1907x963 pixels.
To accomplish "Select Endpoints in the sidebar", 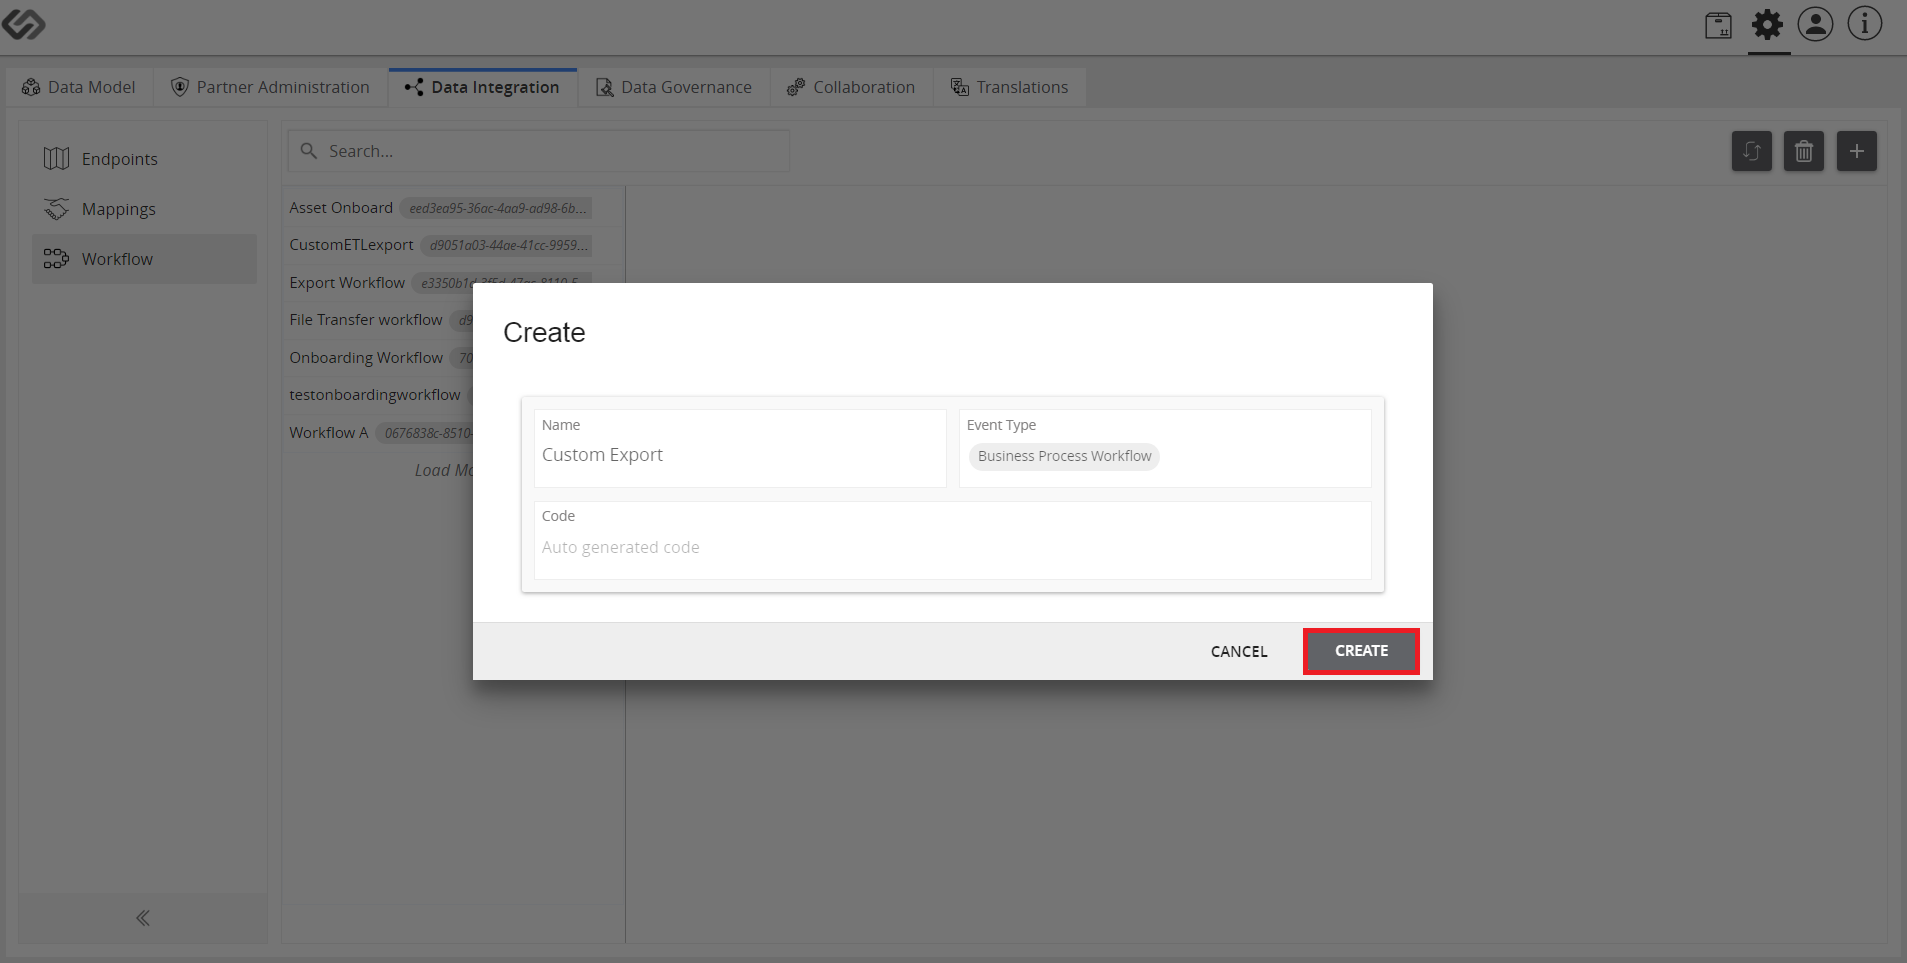I will (144, 159).
